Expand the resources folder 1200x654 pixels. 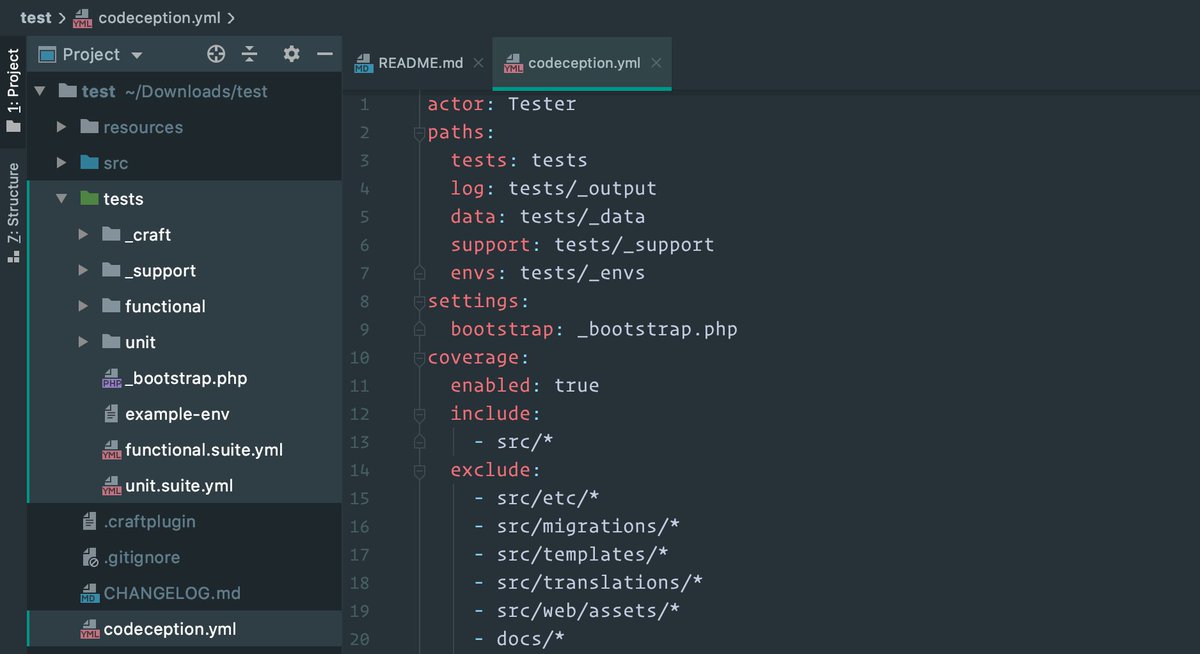click(62, 127)
